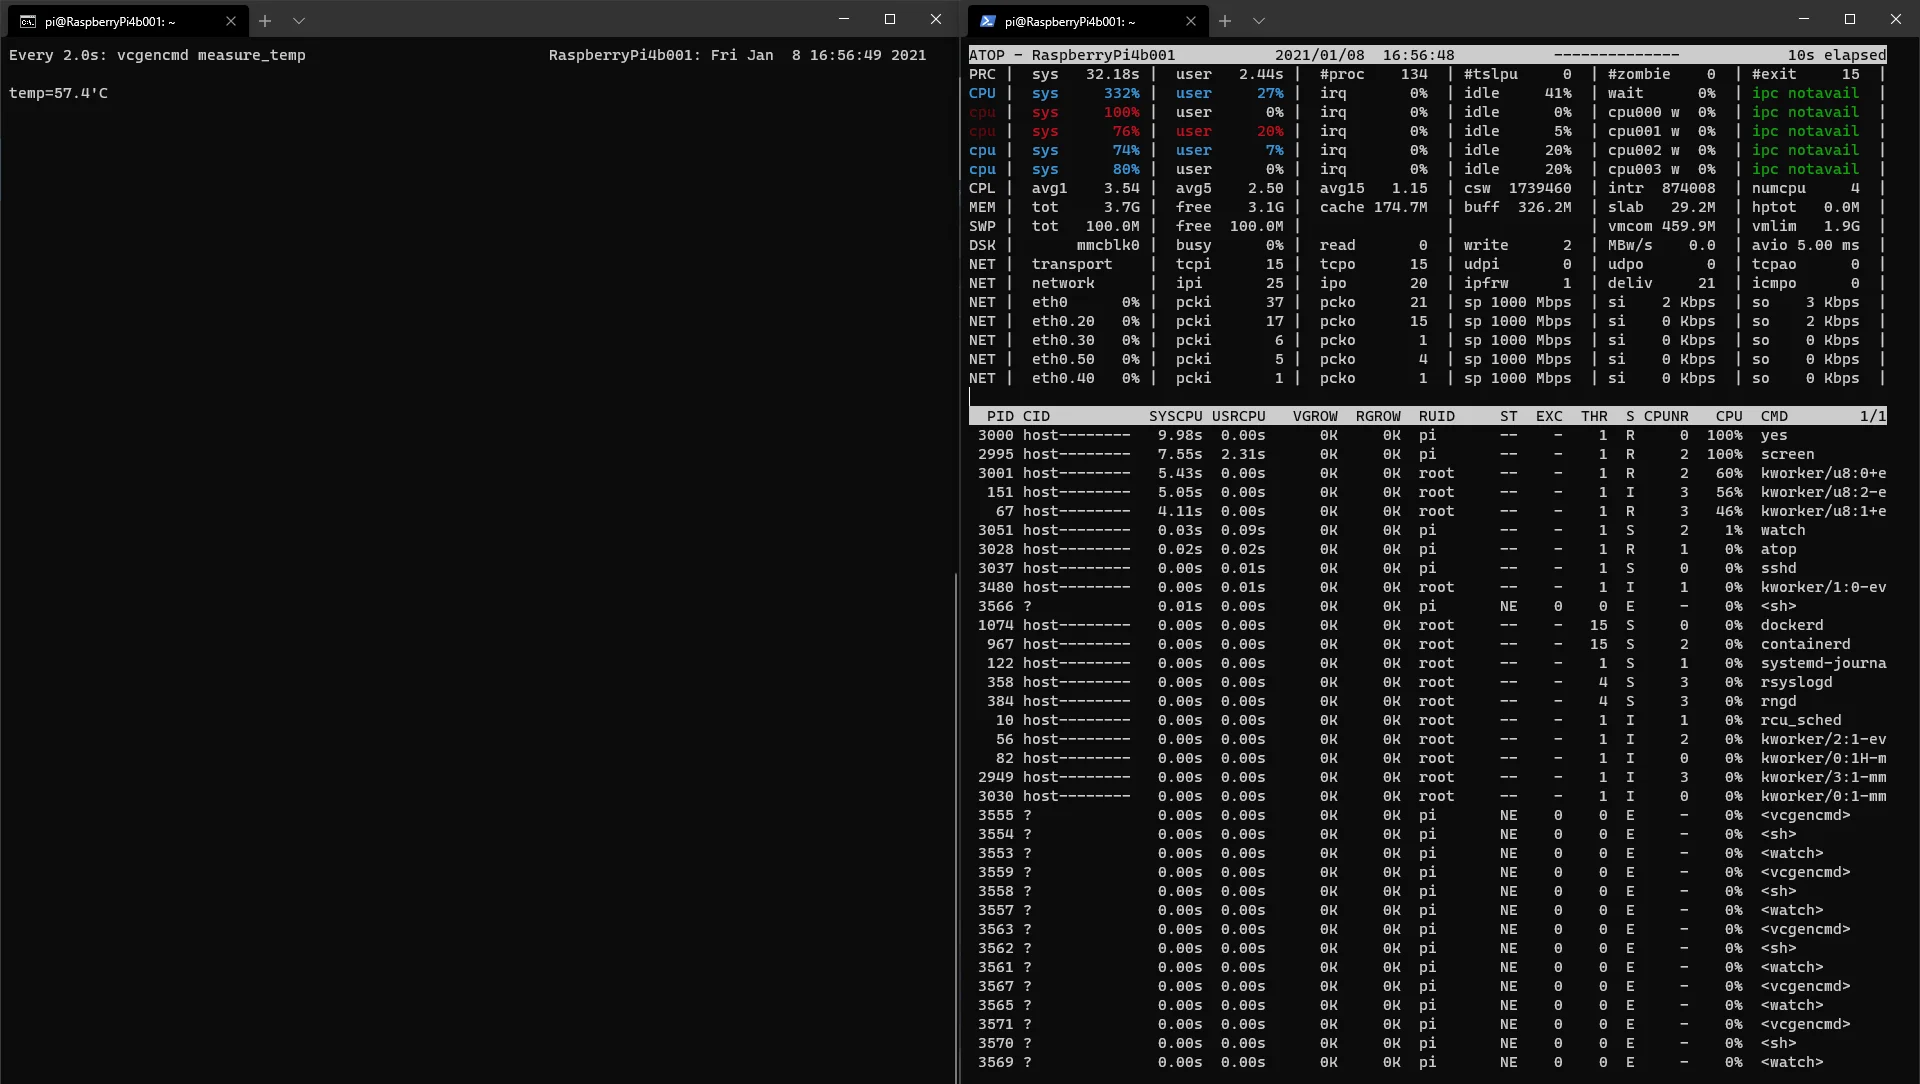The width and height of the screenshot is (1920, 1084).
Task: Open a new tab in the vcgencmd watch window
Action: (x=265, y=20)
